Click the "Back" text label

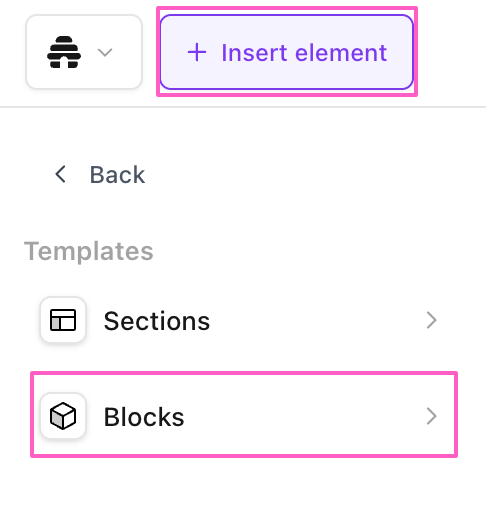point(117,175)
